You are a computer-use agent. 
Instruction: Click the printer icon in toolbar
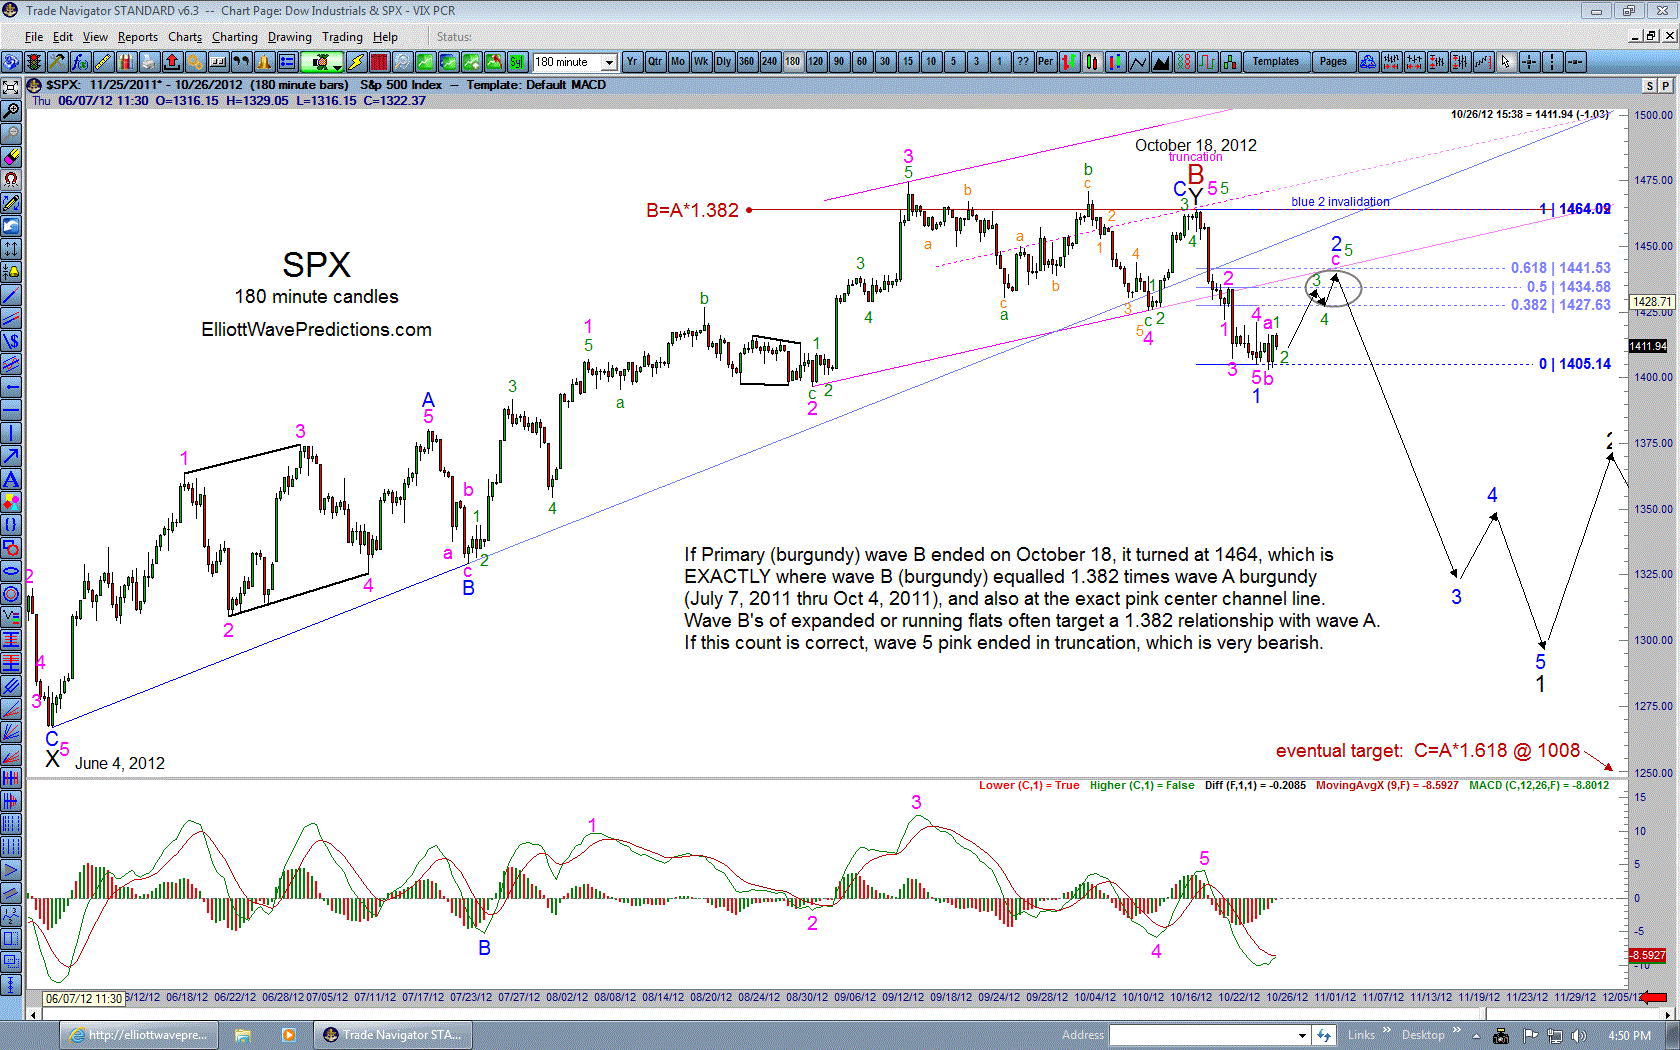(148, 62)
